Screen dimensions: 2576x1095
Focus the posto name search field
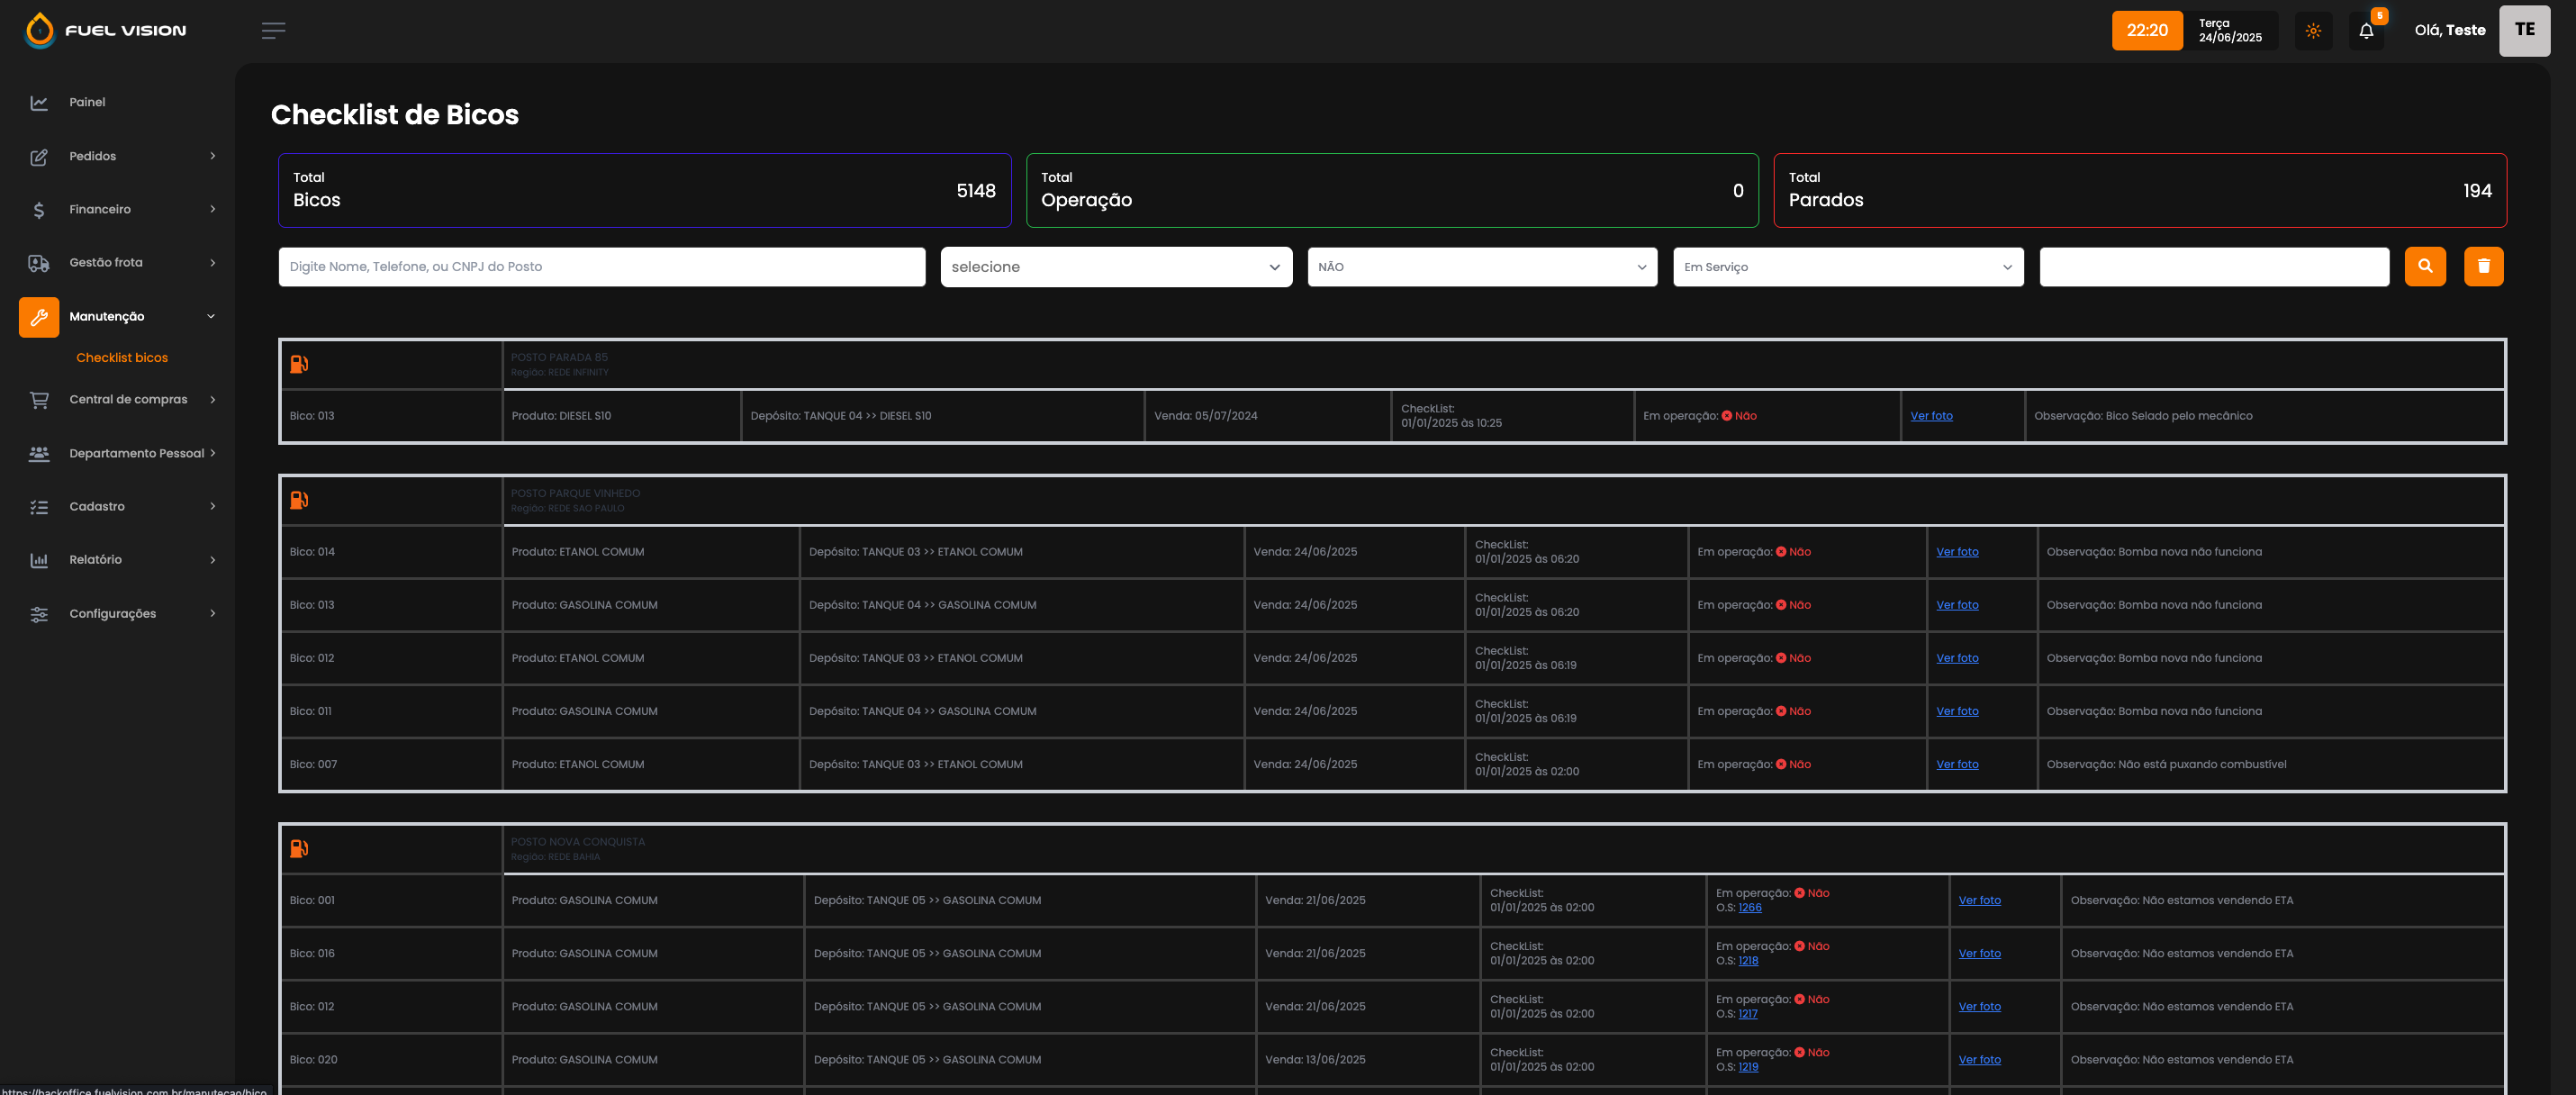coord(601,267)
